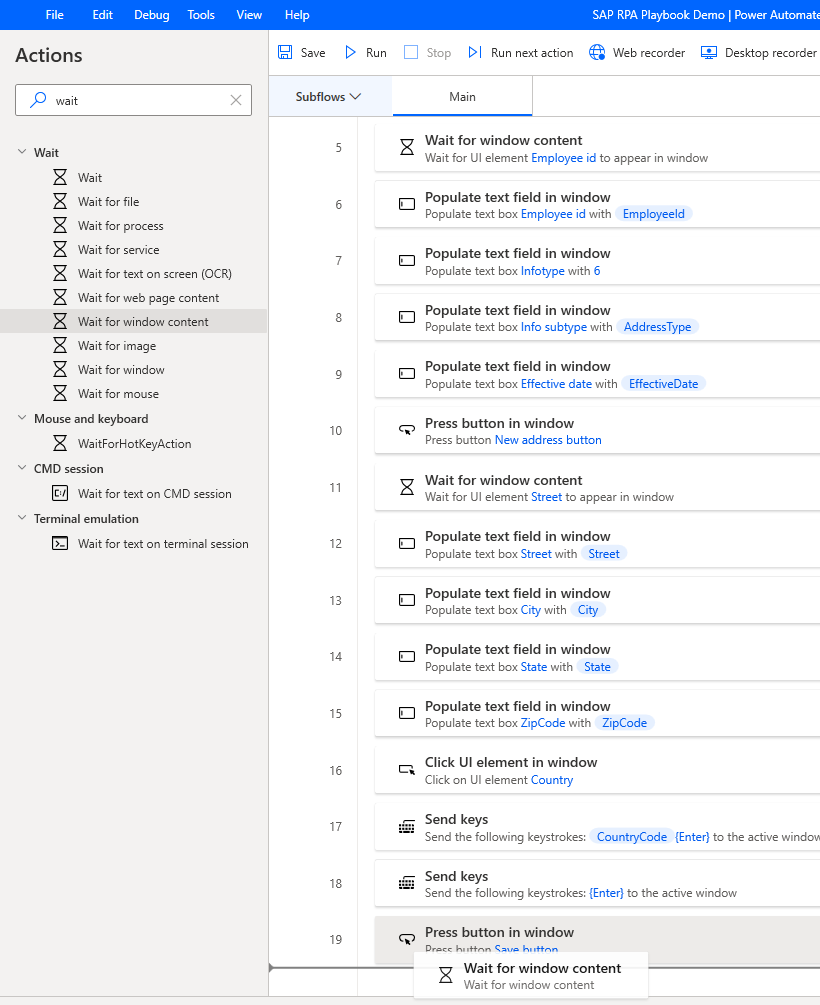The image size is (820, 1005).
Task: Click the Infotype link in step 7
Action: pos(542,270)
